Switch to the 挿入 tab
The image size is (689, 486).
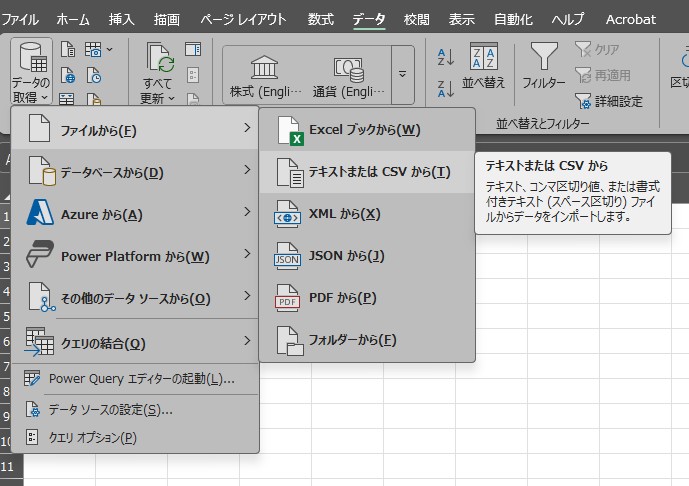tap(121, 19)
